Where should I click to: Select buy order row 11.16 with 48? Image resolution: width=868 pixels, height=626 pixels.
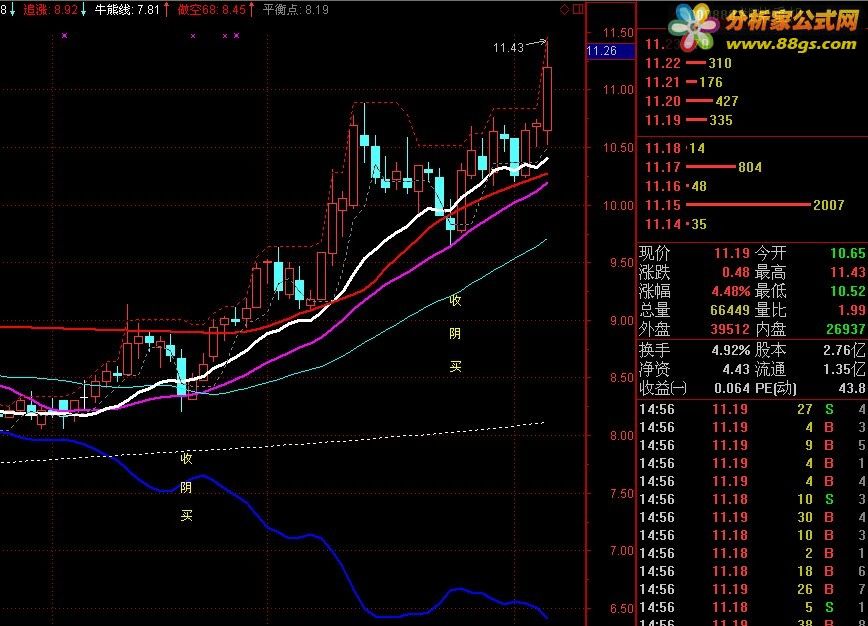[676, 187]
